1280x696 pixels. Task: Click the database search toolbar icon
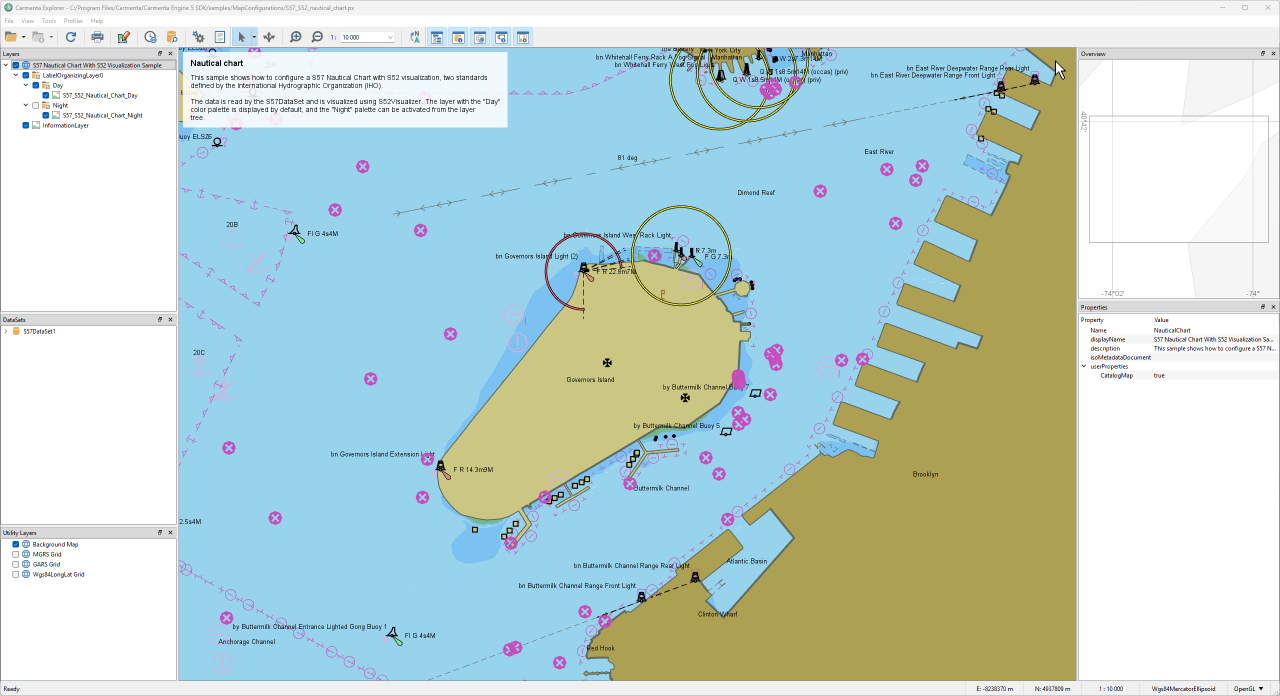(x=172, y=37)
